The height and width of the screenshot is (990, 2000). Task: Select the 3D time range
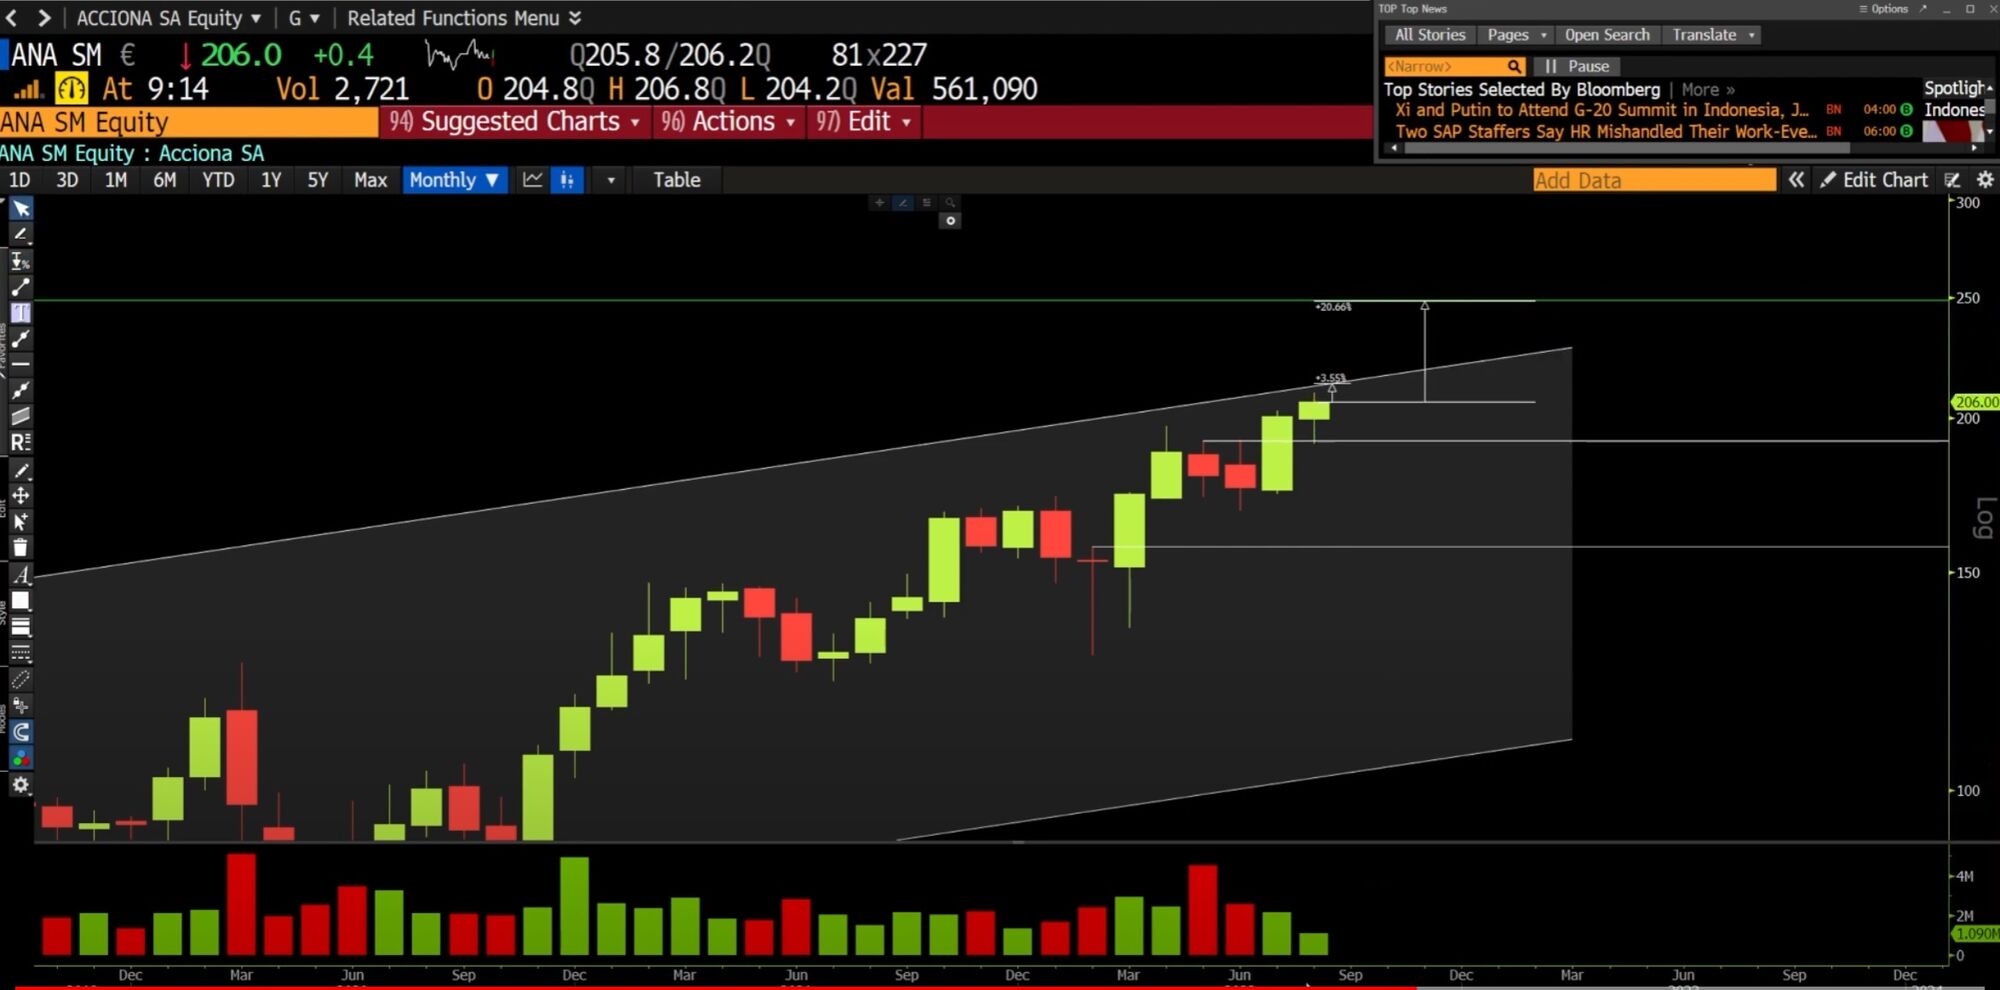67,180
